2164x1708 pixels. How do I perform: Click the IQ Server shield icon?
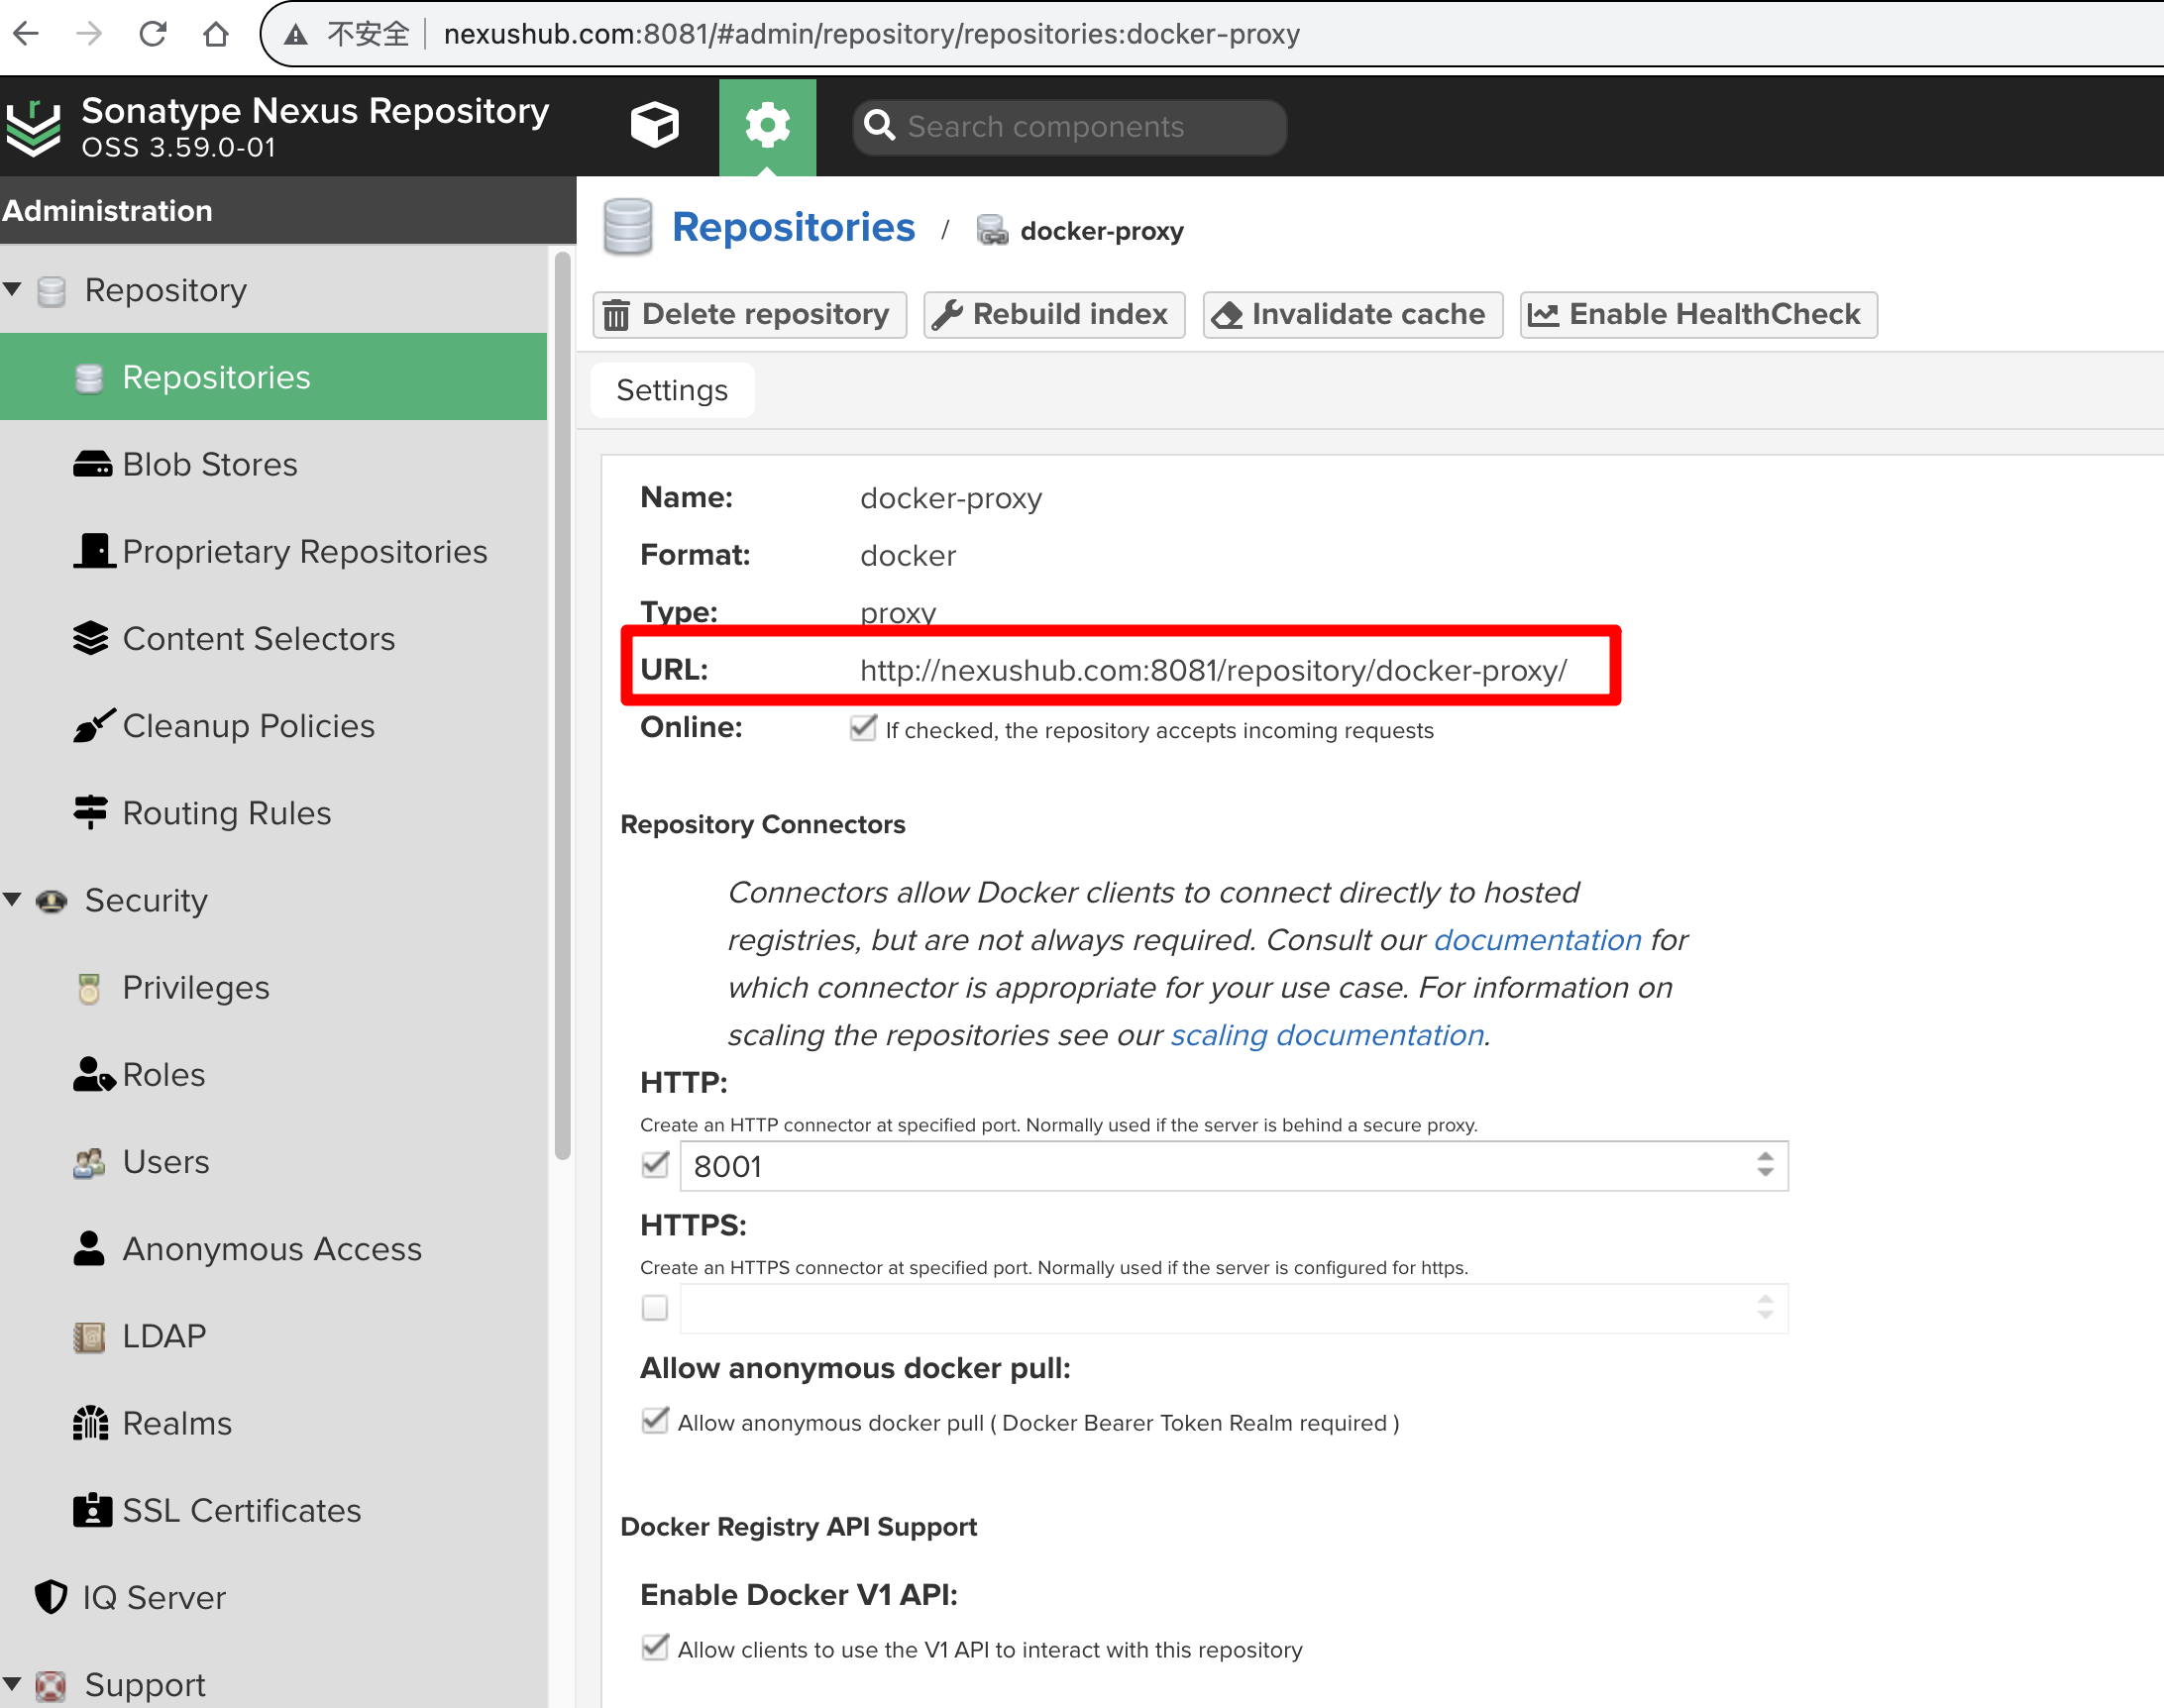click(51, 1597)
